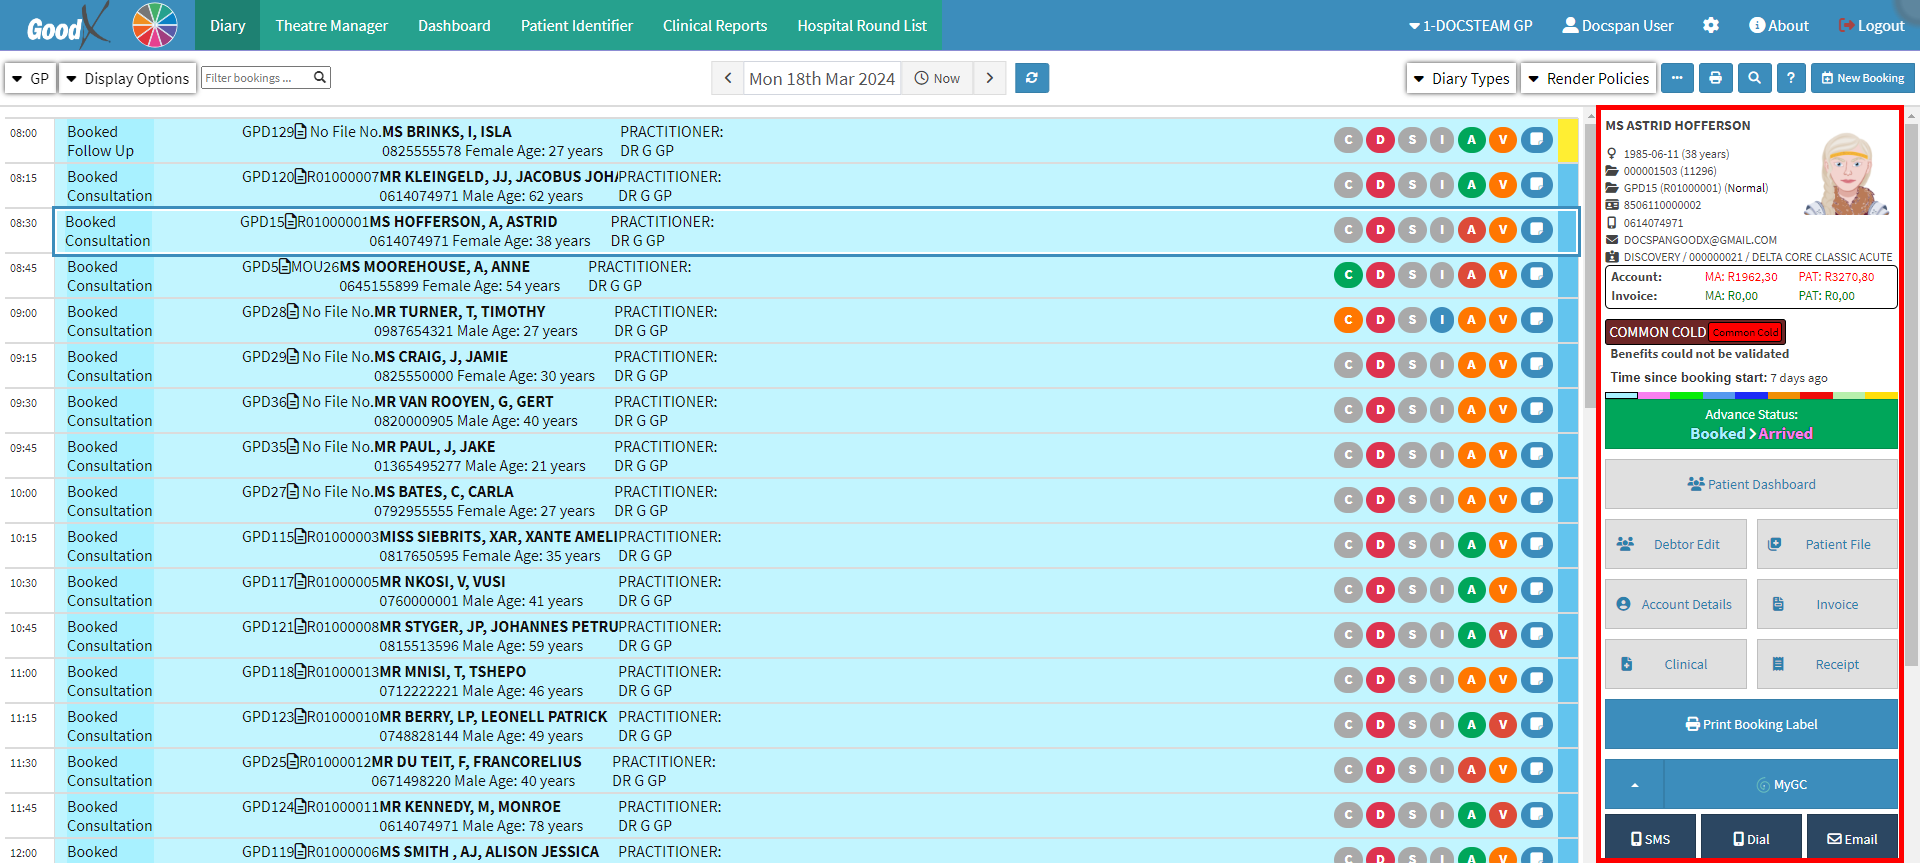The width and height of the screenshot is (1920, 863).
Task: Open chat bubble icon for Ms Brinks booking
Action: point(1537,140)
